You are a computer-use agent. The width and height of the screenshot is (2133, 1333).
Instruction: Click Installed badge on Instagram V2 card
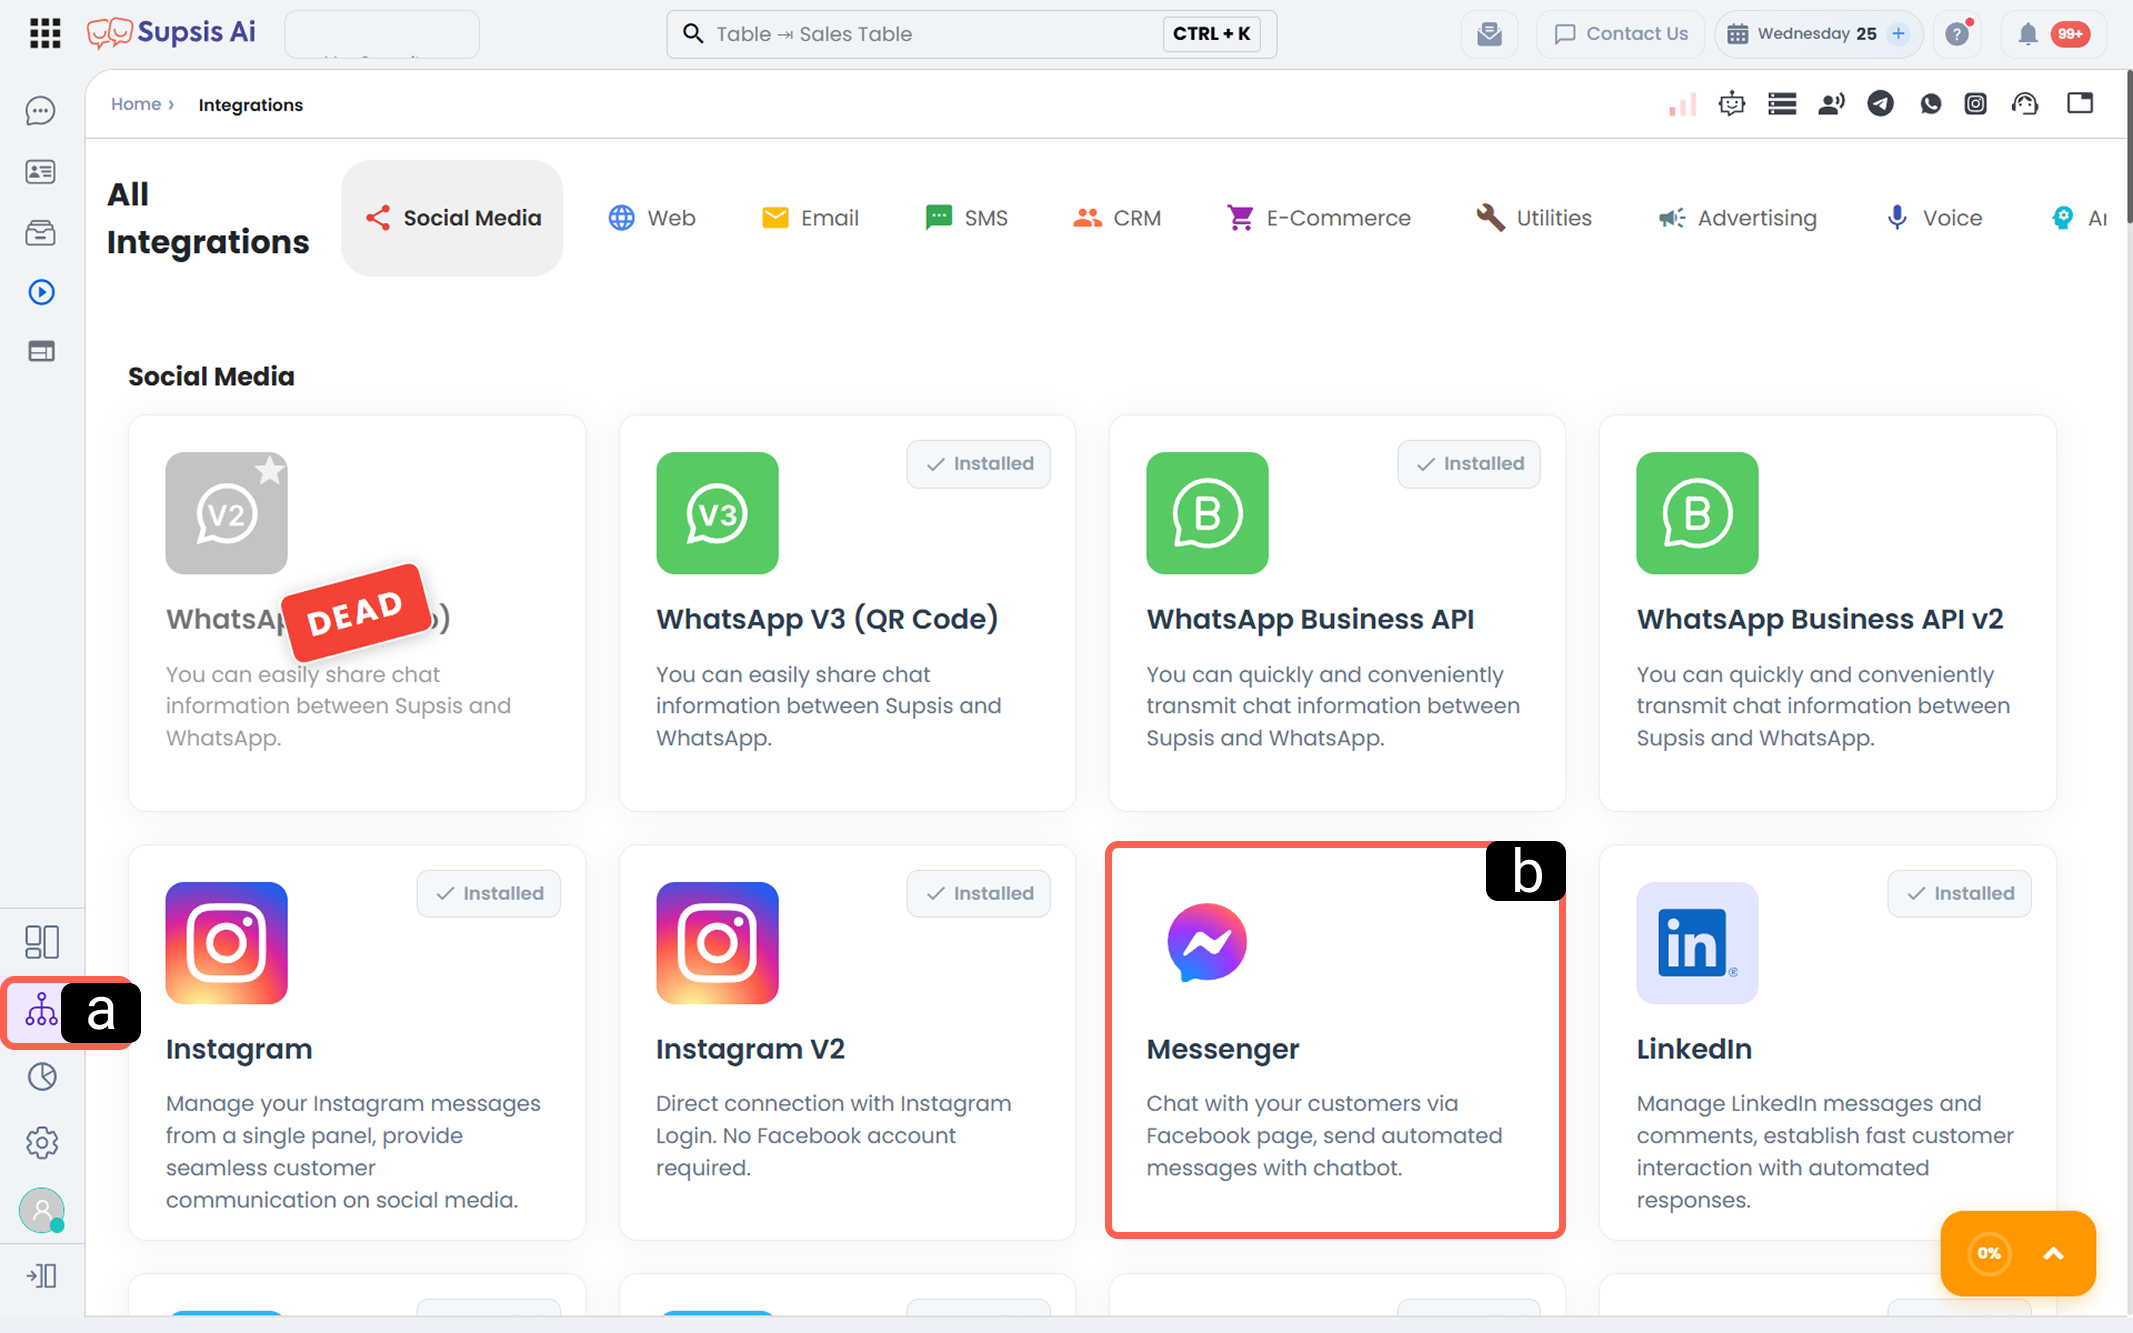click(x=979, y=894)
